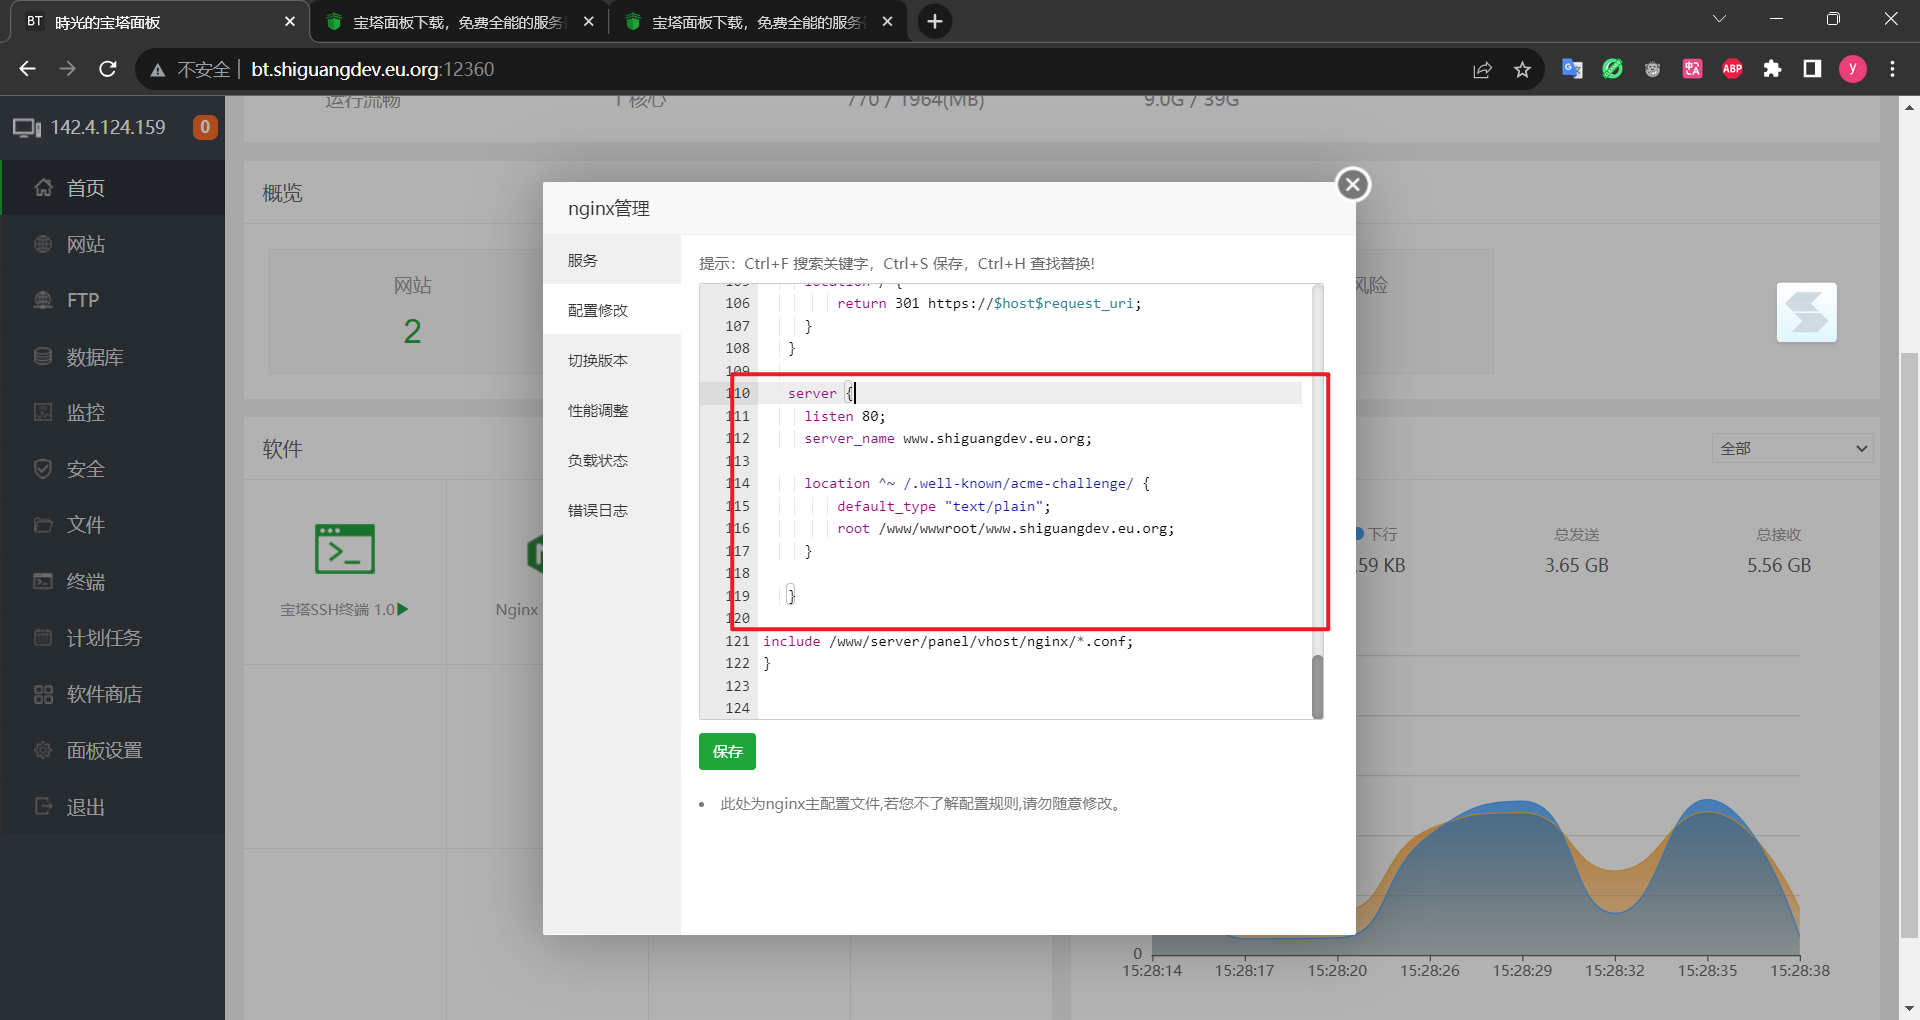Click the globe icon beside 网站

tap(43, 244)
